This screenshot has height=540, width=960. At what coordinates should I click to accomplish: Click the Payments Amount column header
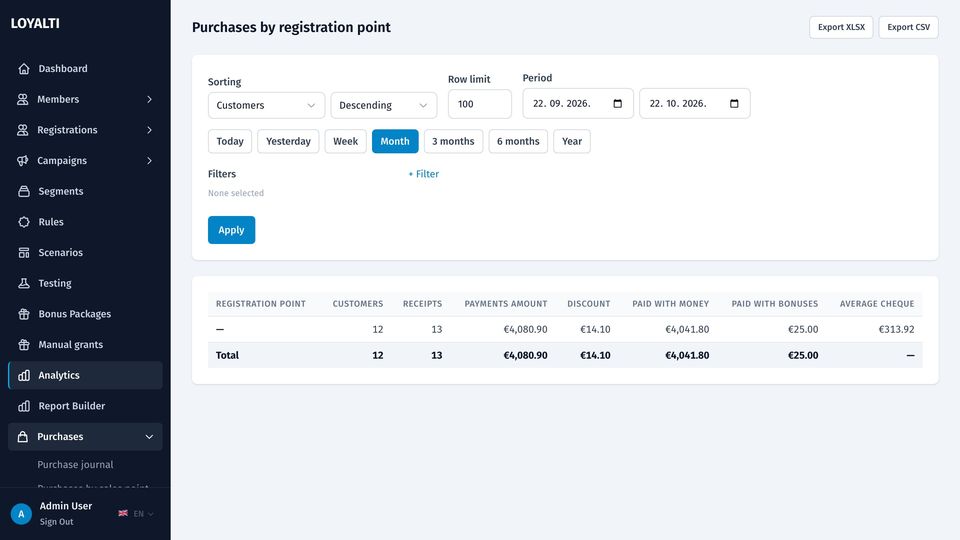click(x=506, y=304)
